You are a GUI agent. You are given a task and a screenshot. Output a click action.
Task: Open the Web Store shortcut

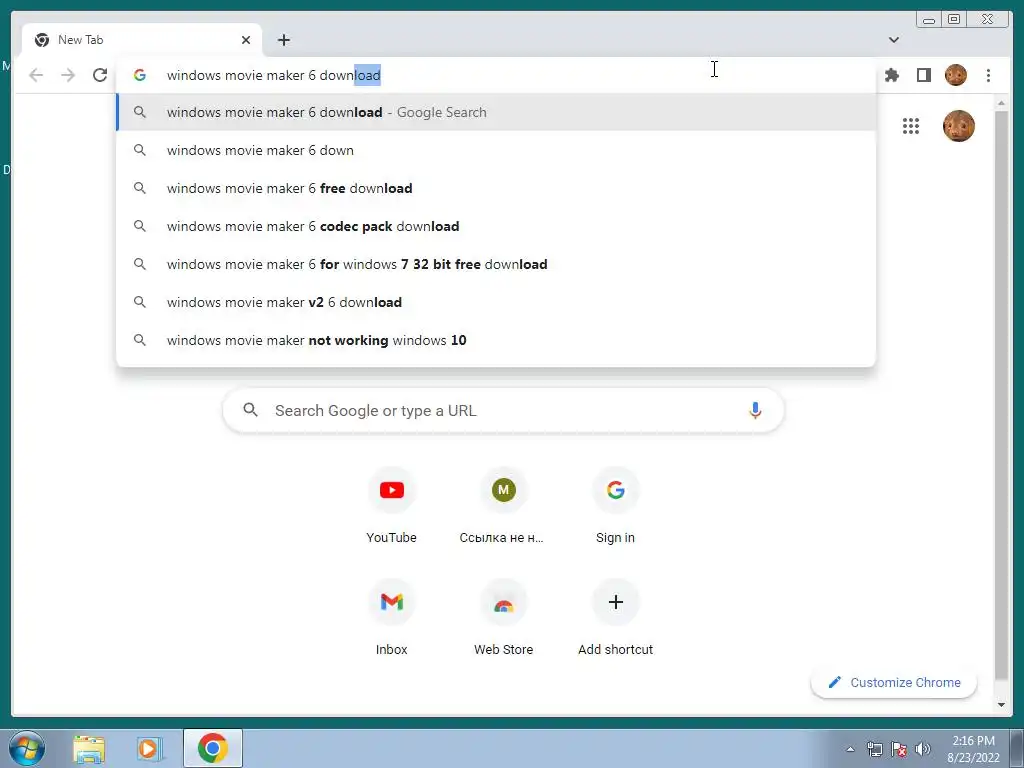click(503, 619)
